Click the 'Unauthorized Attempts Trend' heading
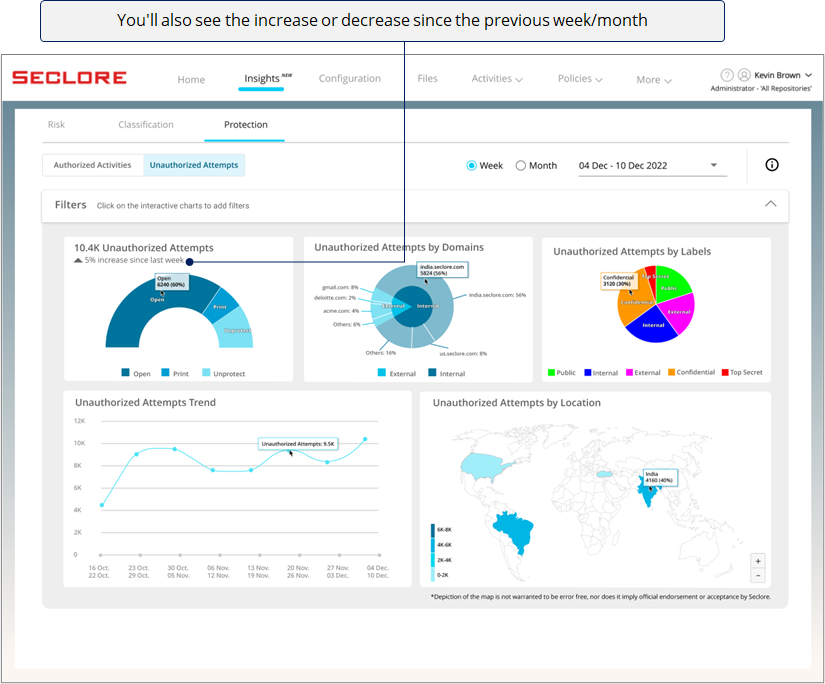 point(145,403)
